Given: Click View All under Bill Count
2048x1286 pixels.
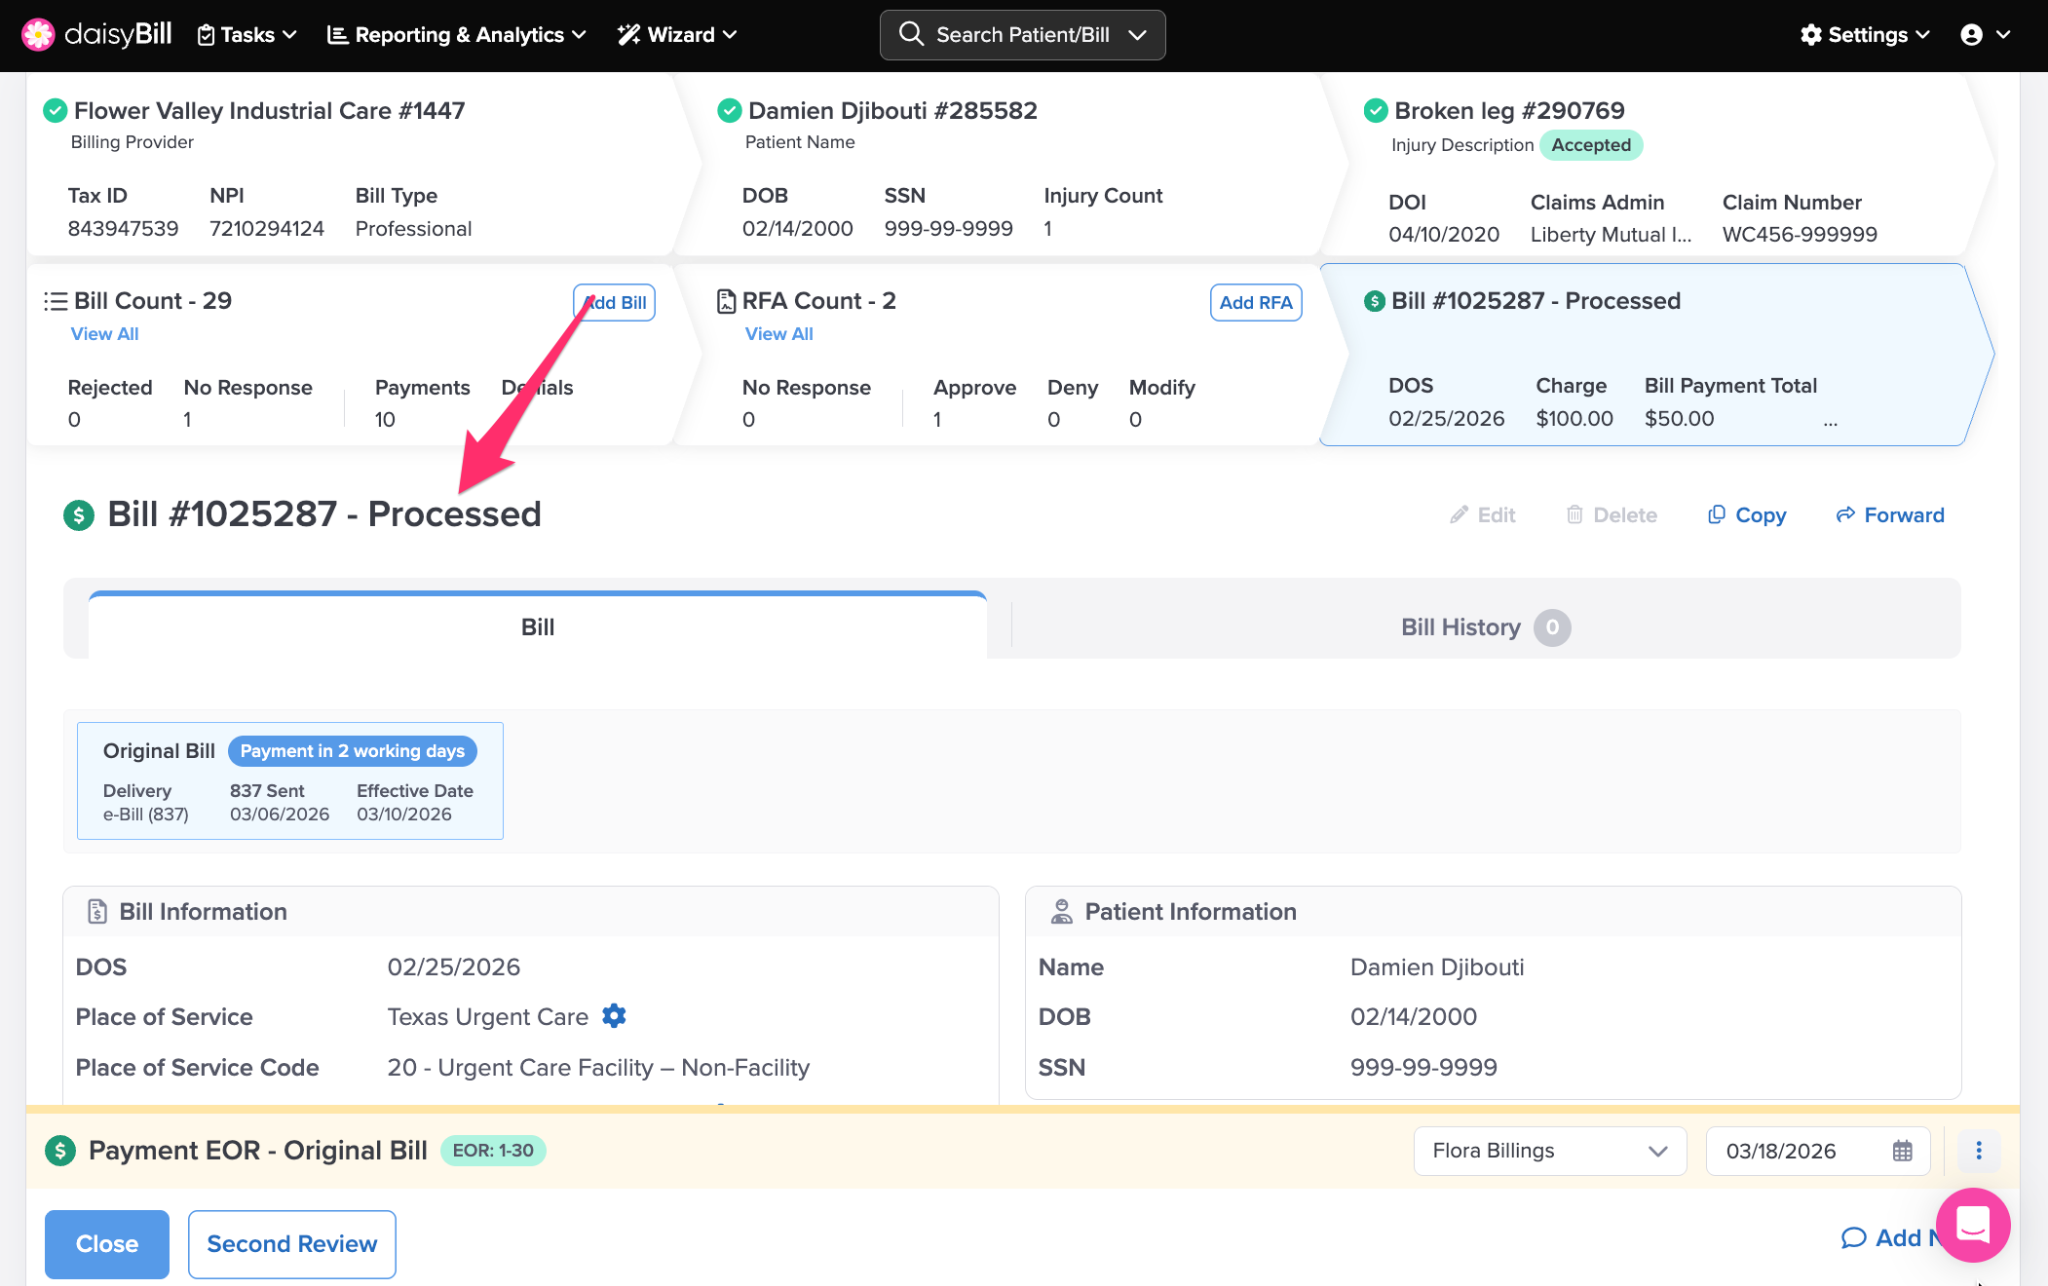Looking at the screenshot, I should (104, 334).
